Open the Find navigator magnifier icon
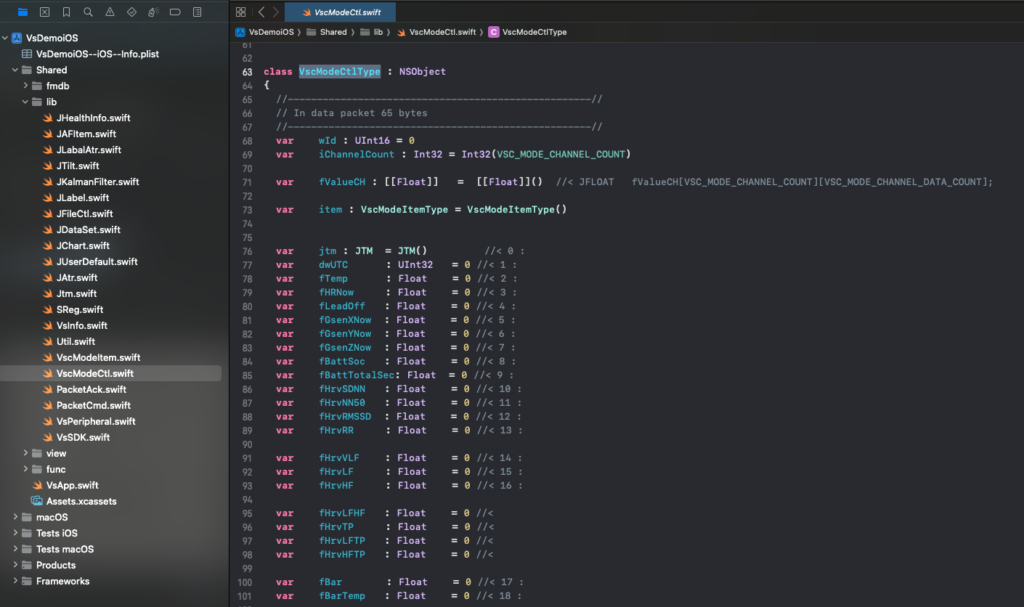The image size is (1024, 607). (88, 12)
